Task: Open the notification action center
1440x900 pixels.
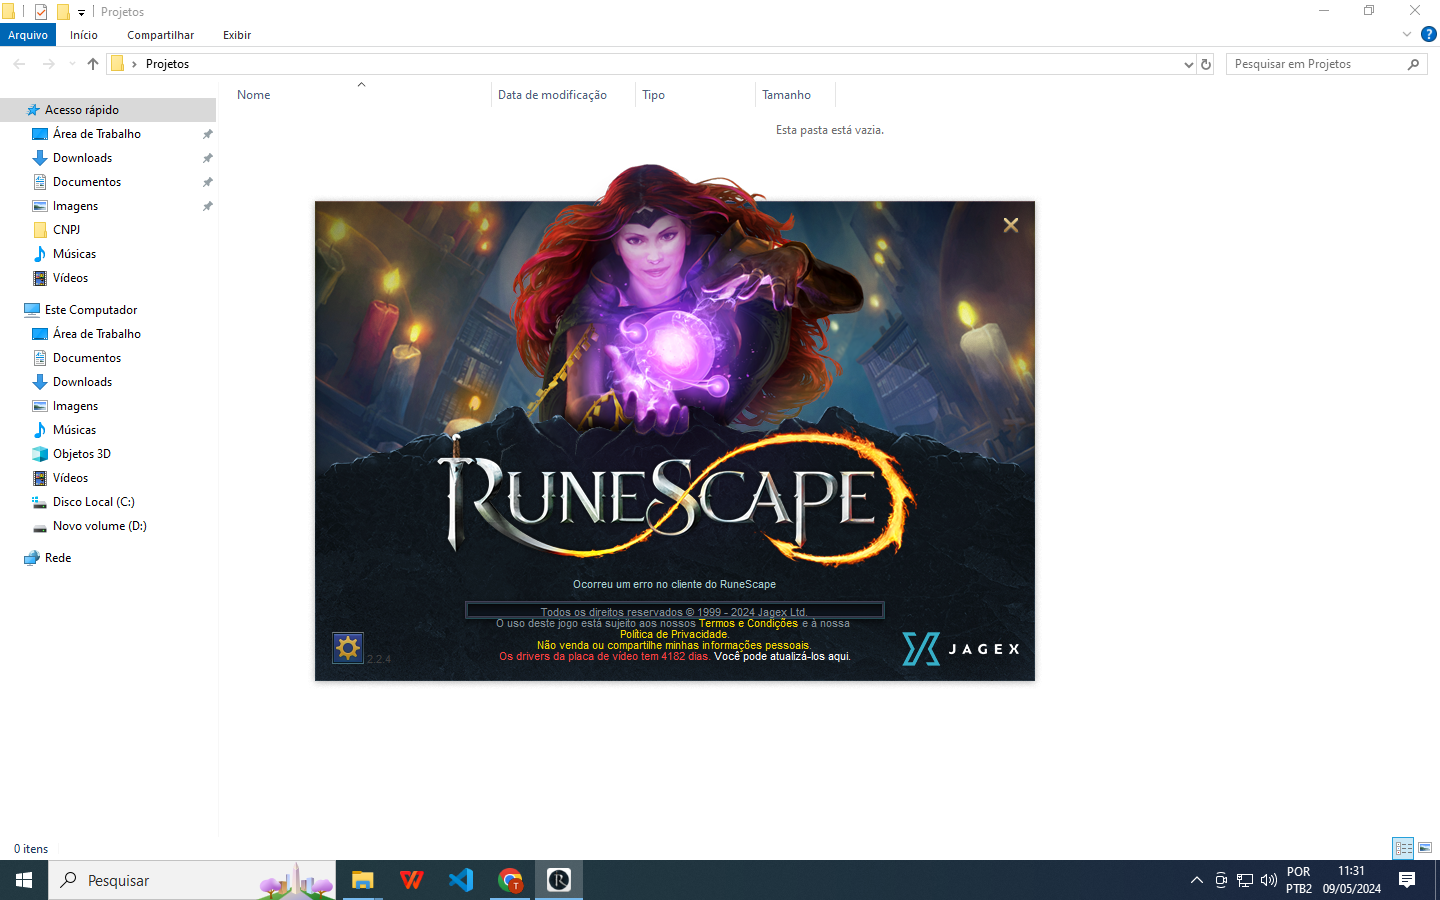Action: (x=1407, y=880)
